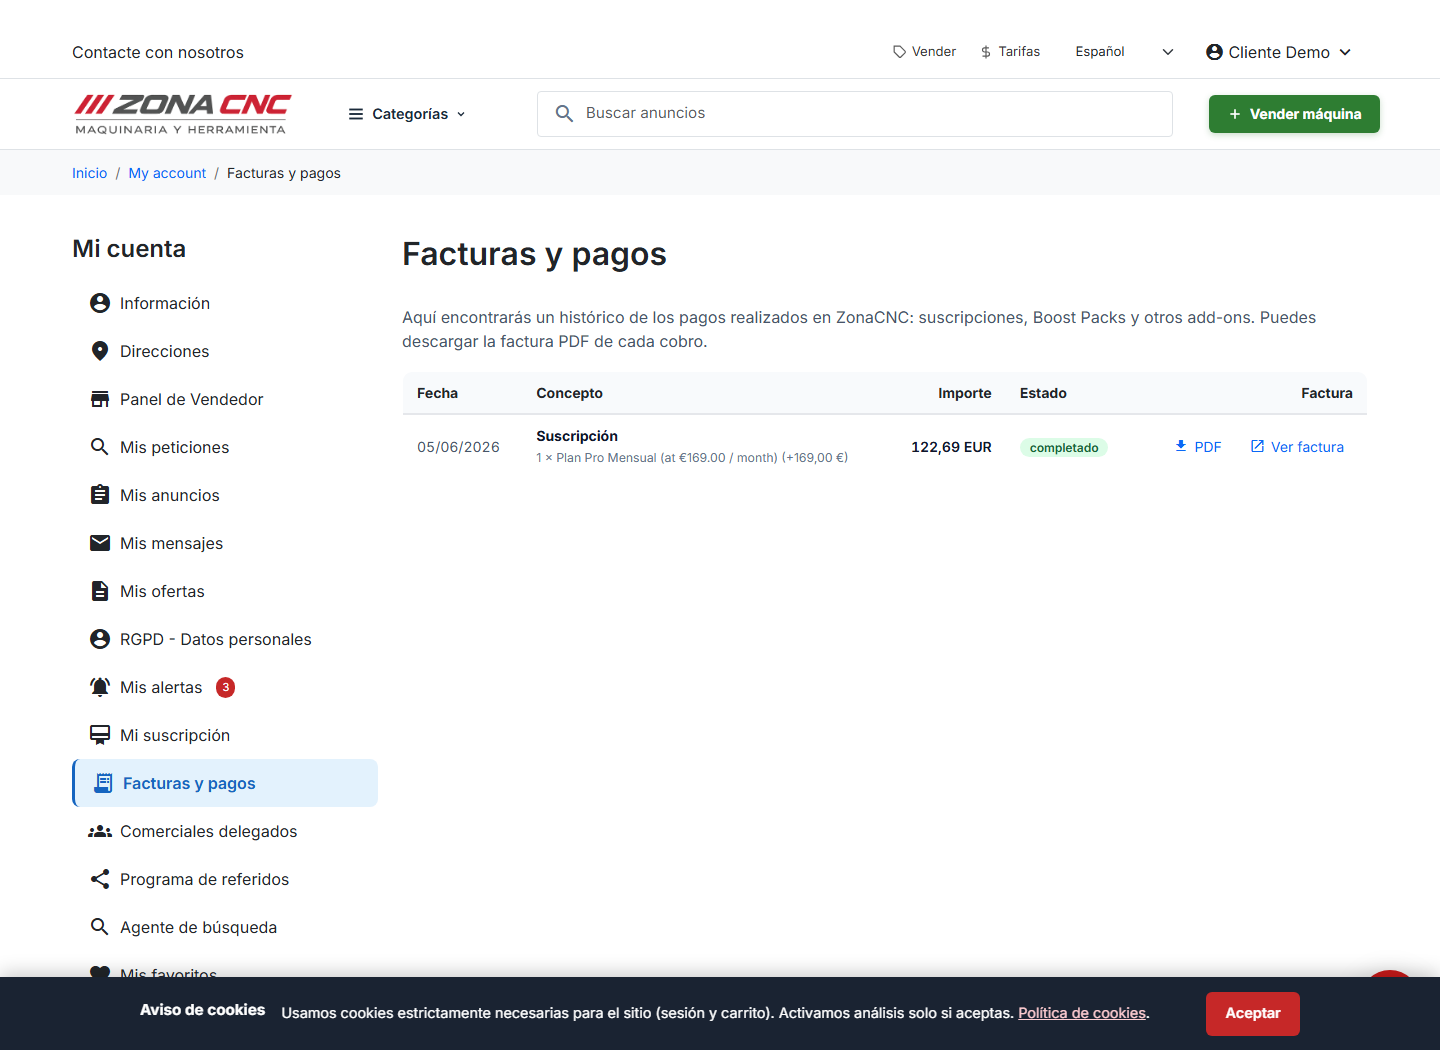Image resolution: width=1440 pixels, height=1050 pixels.
Task: Click the Facturas y pagos breadcrumb text
Action: point(284,173)
